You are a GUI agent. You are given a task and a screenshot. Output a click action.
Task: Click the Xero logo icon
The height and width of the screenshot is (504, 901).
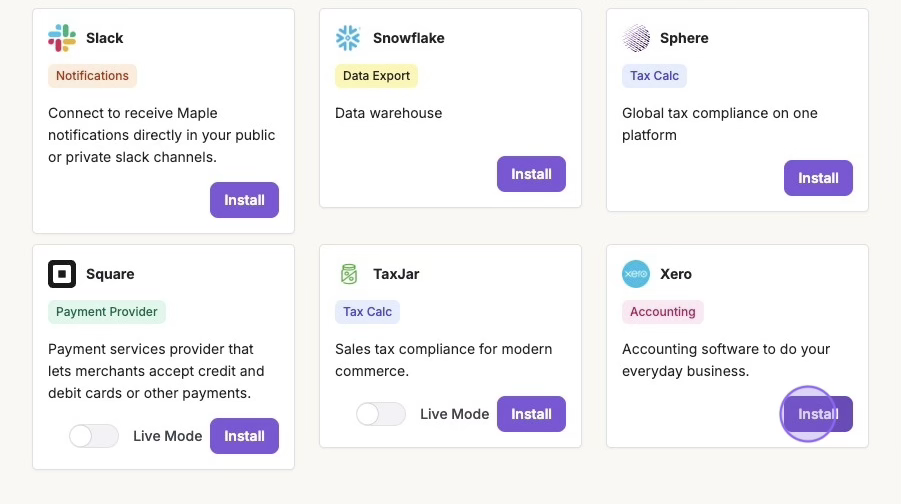[636, 274]
